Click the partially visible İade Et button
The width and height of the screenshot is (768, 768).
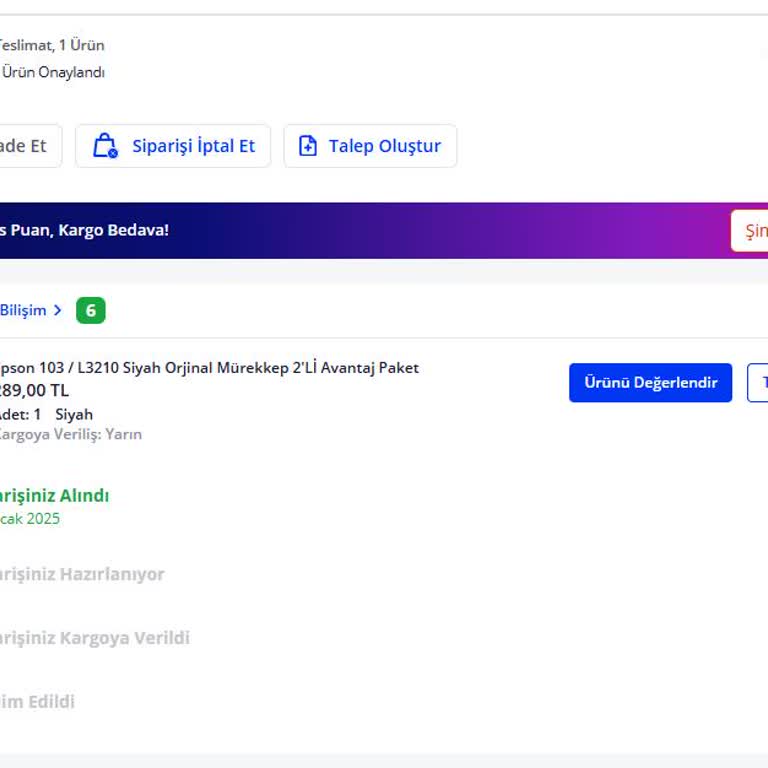coord(30,146)
